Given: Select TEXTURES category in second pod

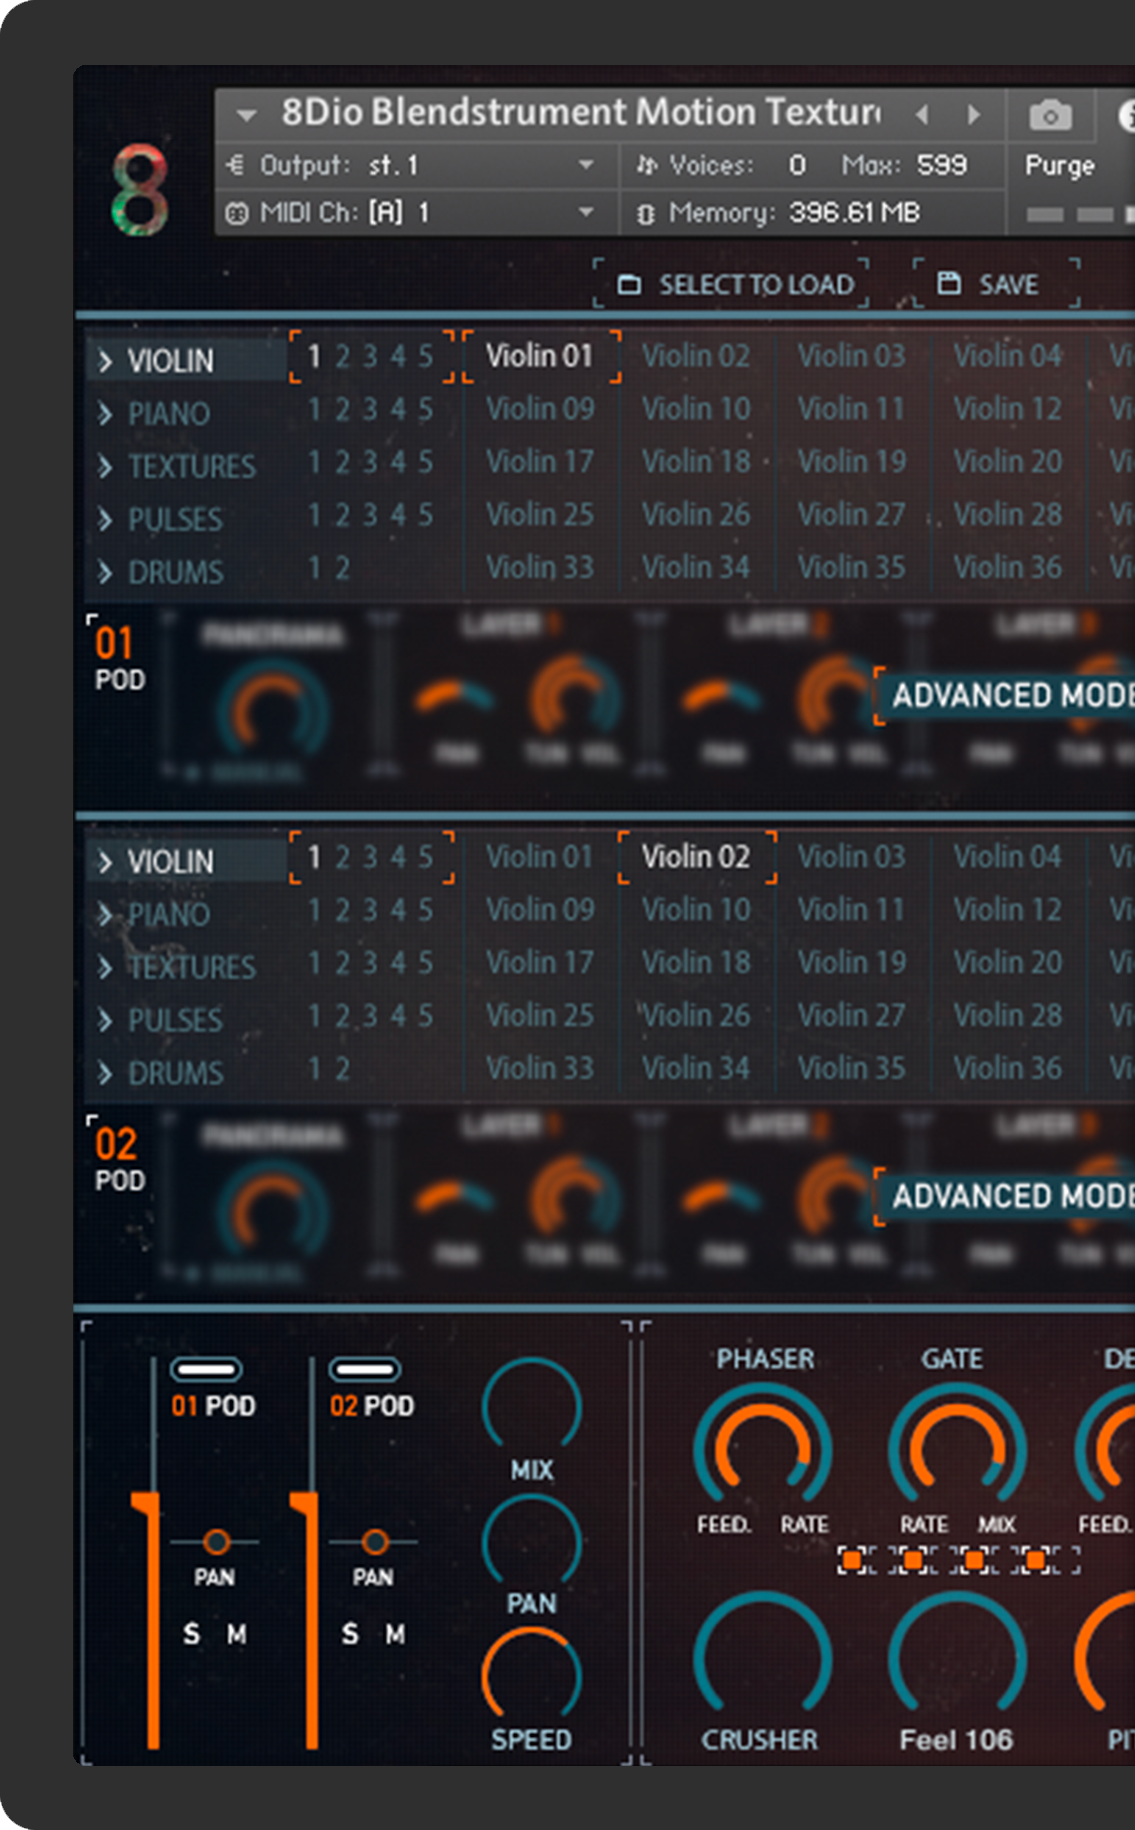Looking at the screenshot, I should pos(191,967).
